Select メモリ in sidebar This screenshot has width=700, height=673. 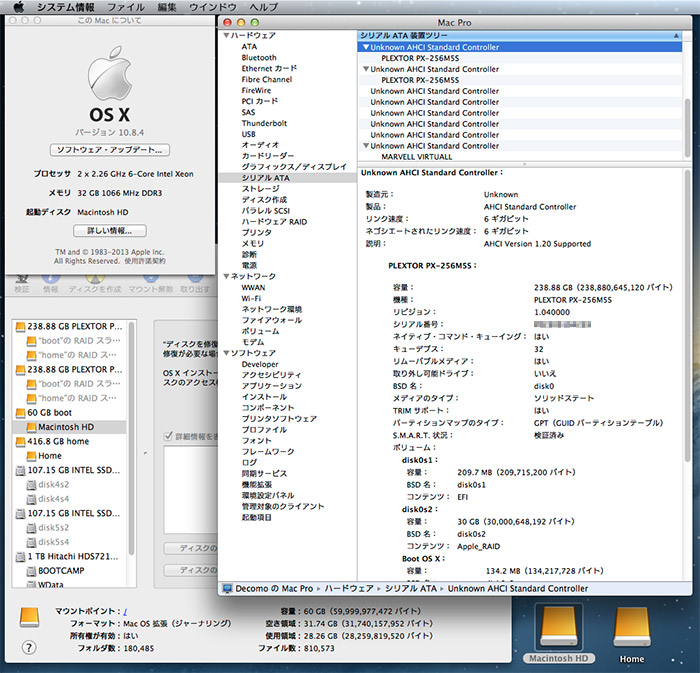tap(253, 243)
